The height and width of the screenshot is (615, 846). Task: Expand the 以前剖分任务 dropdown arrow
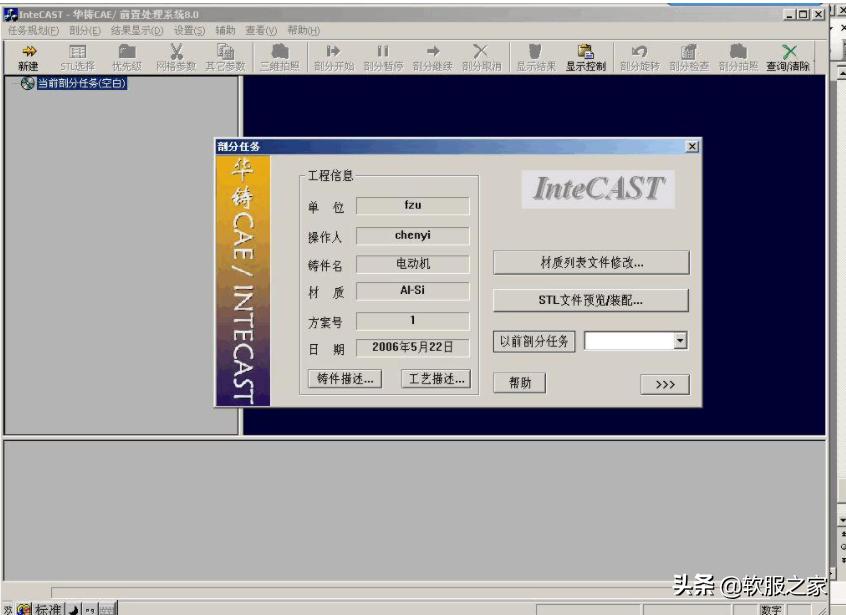coord(680,341)
